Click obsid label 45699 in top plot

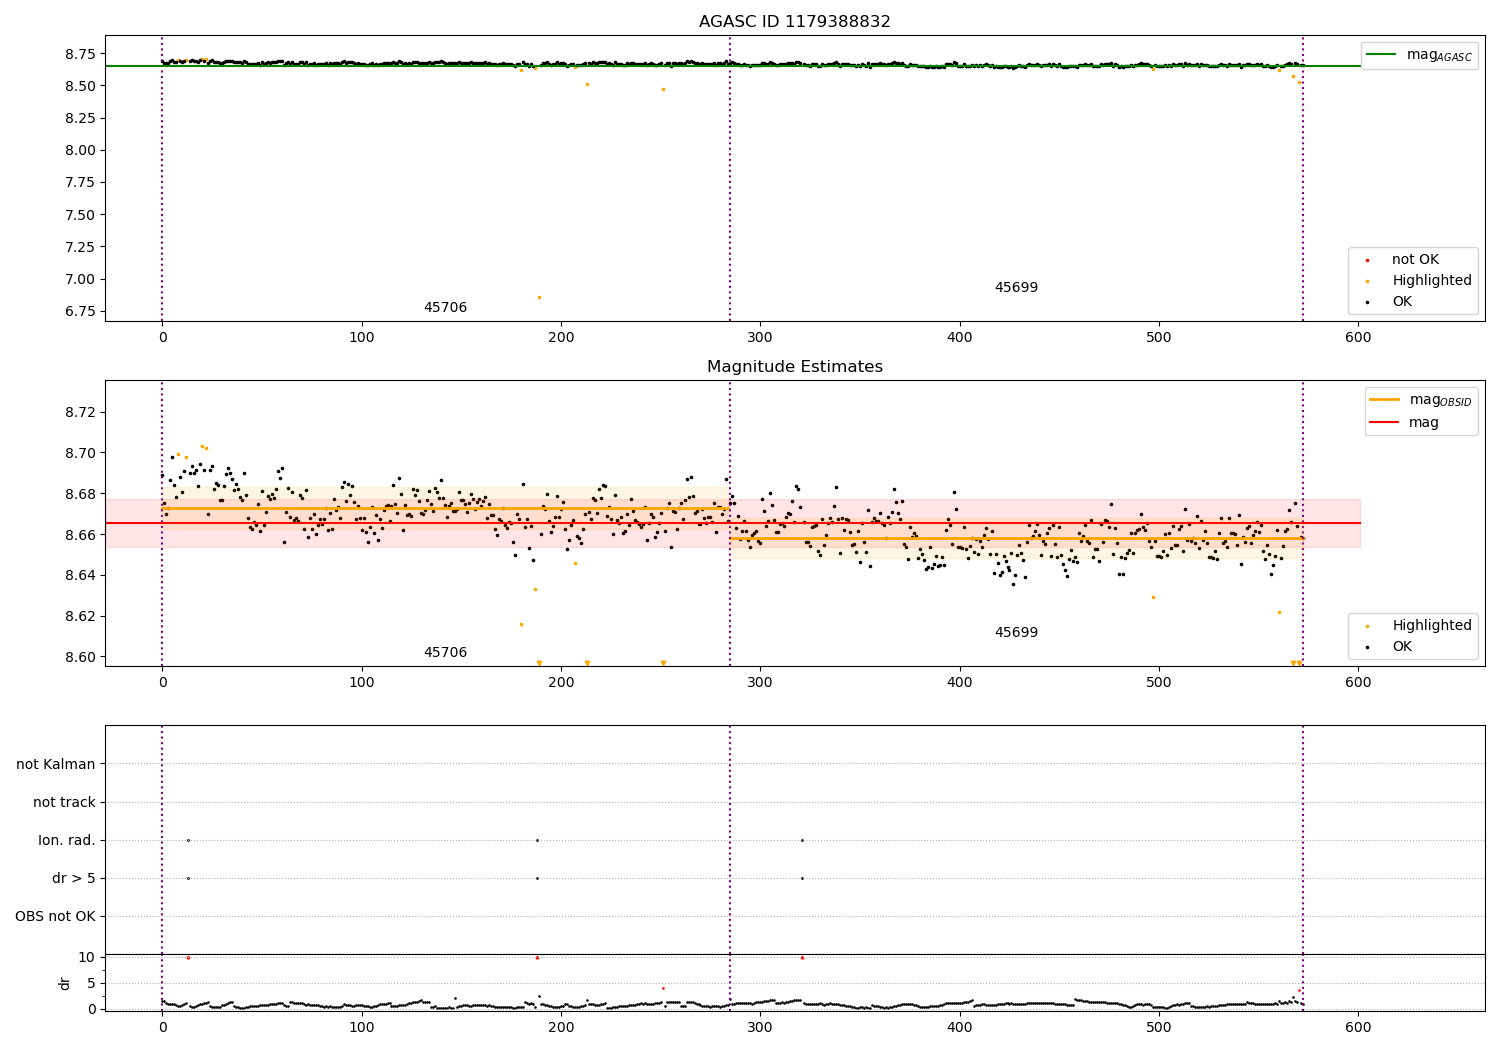coord(1016,288)
